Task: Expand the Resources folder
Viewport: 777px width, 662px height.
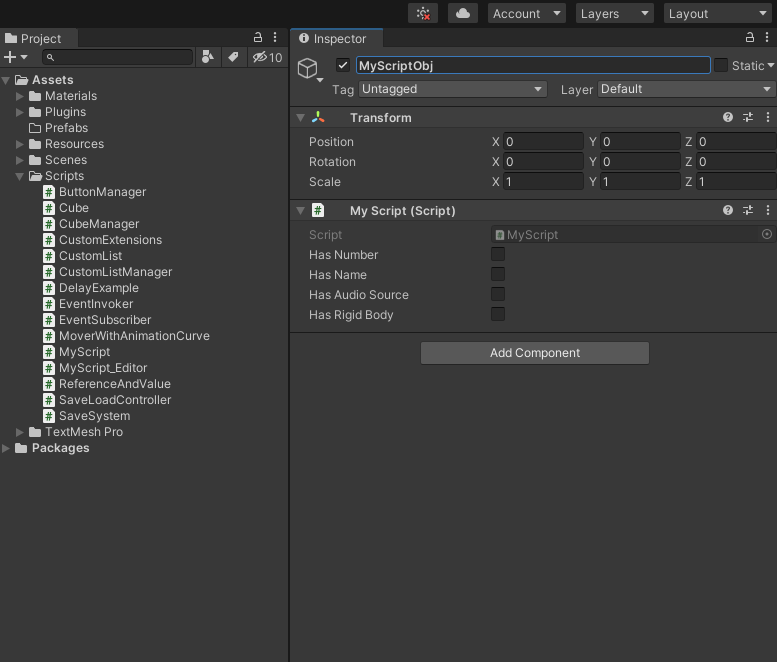Action: 20,144
